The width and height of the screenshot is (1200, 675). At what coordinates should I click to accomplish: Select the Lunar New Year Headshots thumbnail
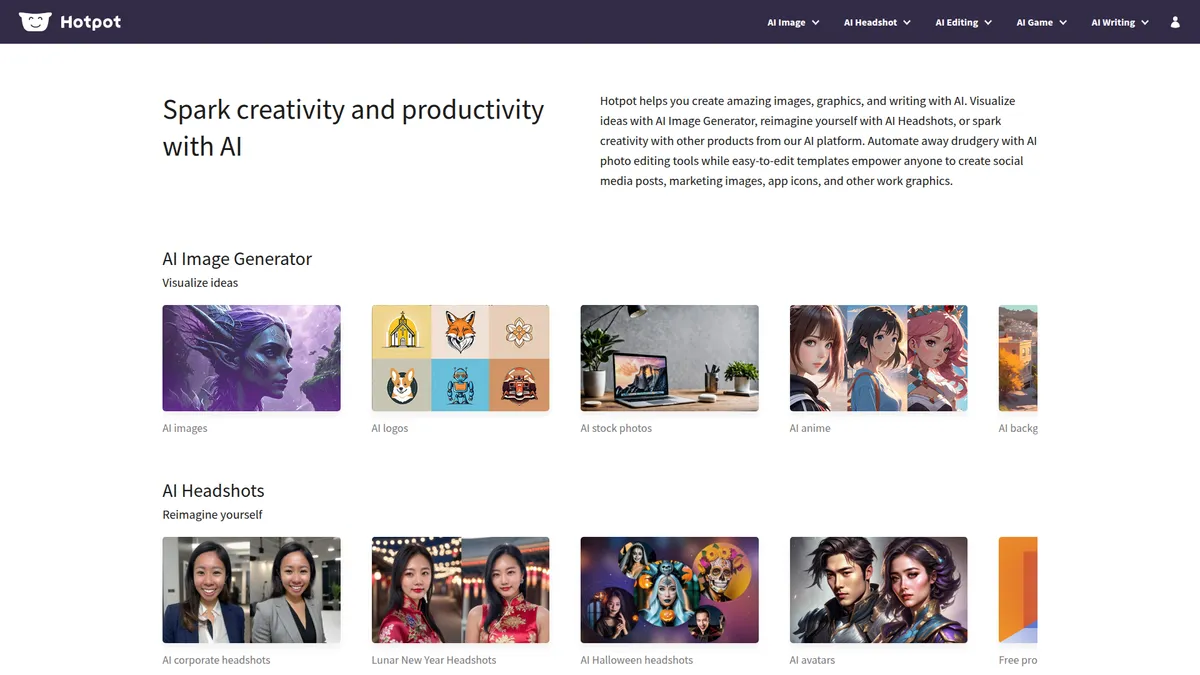[460, 590]
